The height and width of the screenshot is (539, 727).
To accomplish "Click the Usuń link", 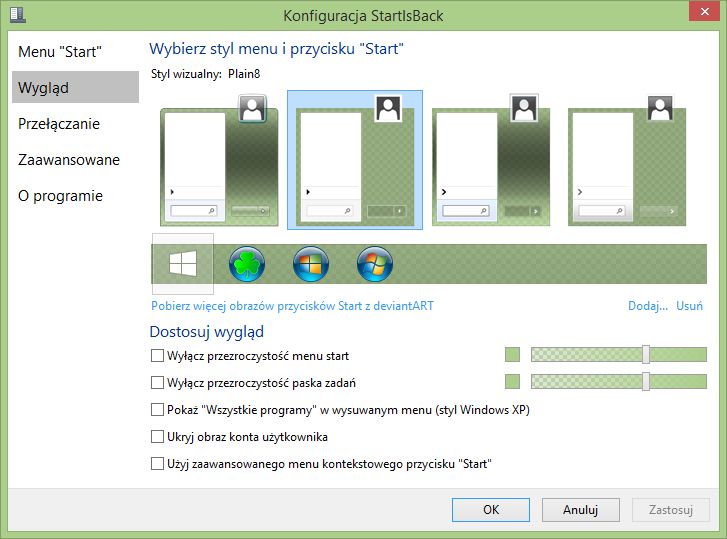I will point(689,306).
